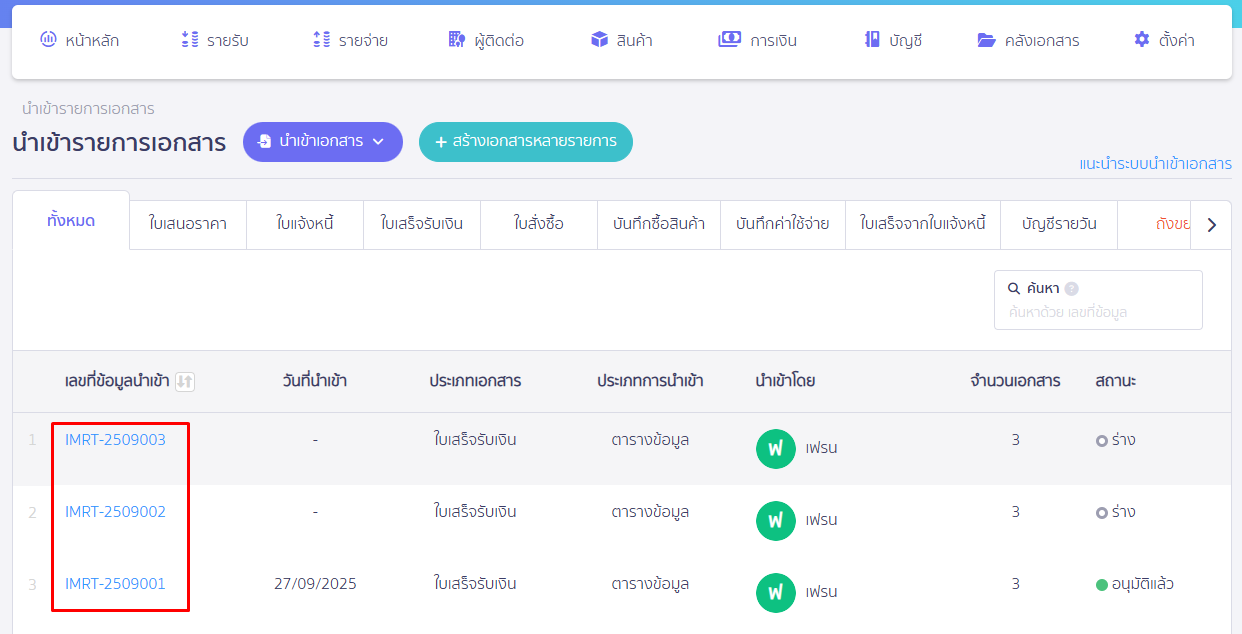Select the การเงิน finance icon
The height and width of the screenshot is (634, 1242).
tap(729, 39)
